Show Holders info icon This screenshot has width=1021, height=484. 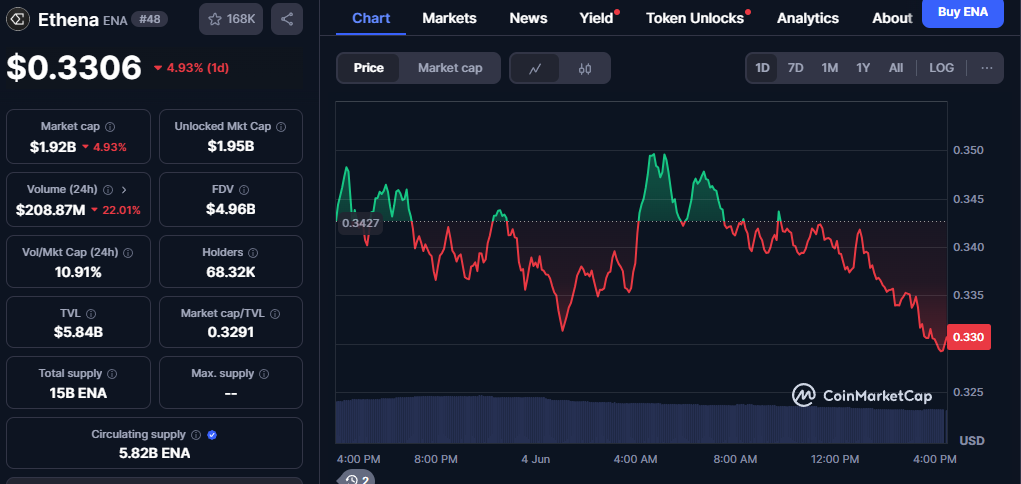253,252
